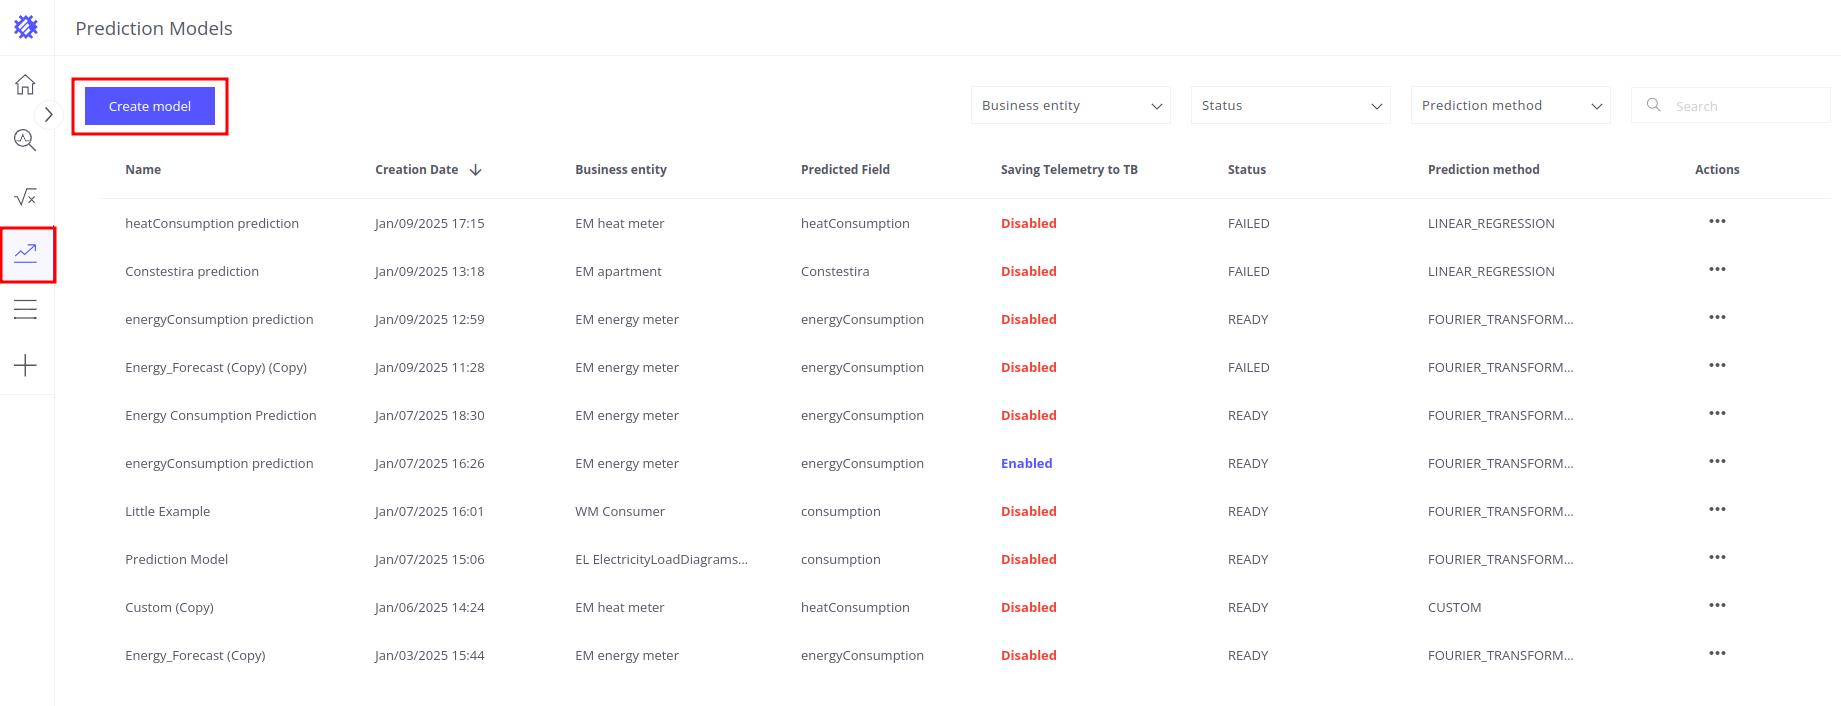Click the app logo icon
1841x706 pixels.
(x=26, y=27)
